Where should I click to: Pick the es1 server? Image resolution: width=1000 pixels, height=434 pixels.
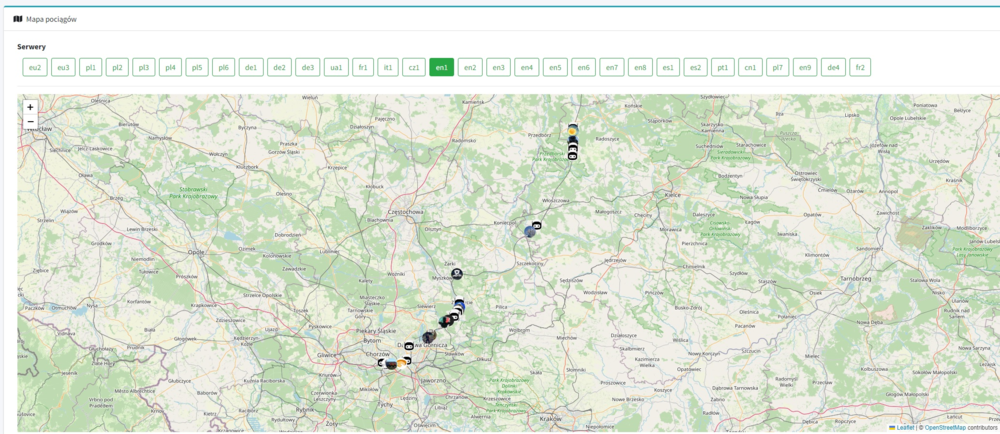(x=668, y=67)
